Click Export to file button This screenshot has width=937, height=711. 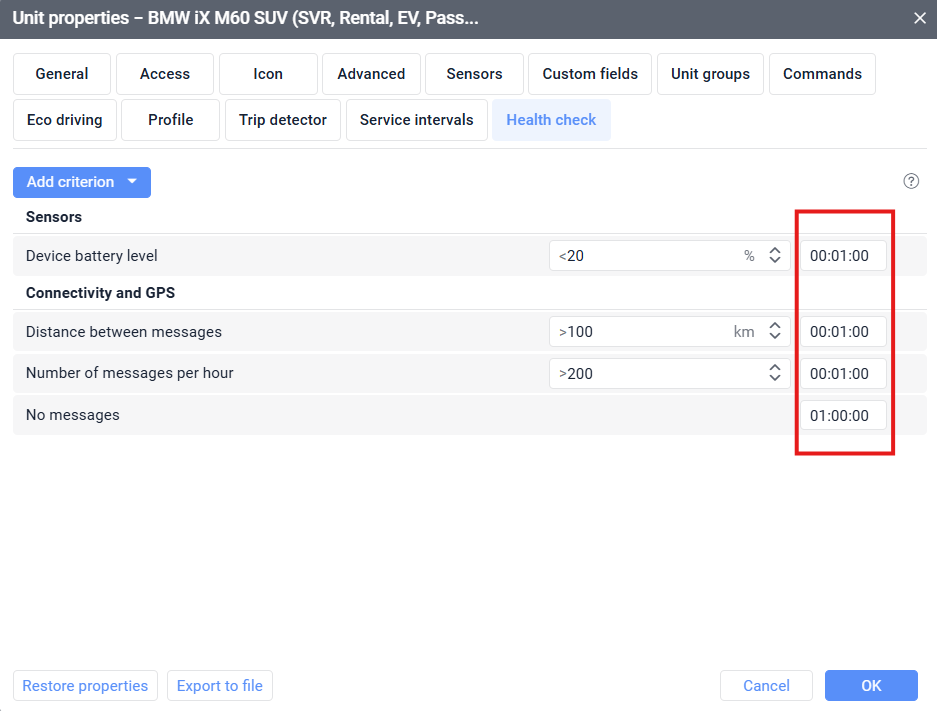(x=220, y=686)
